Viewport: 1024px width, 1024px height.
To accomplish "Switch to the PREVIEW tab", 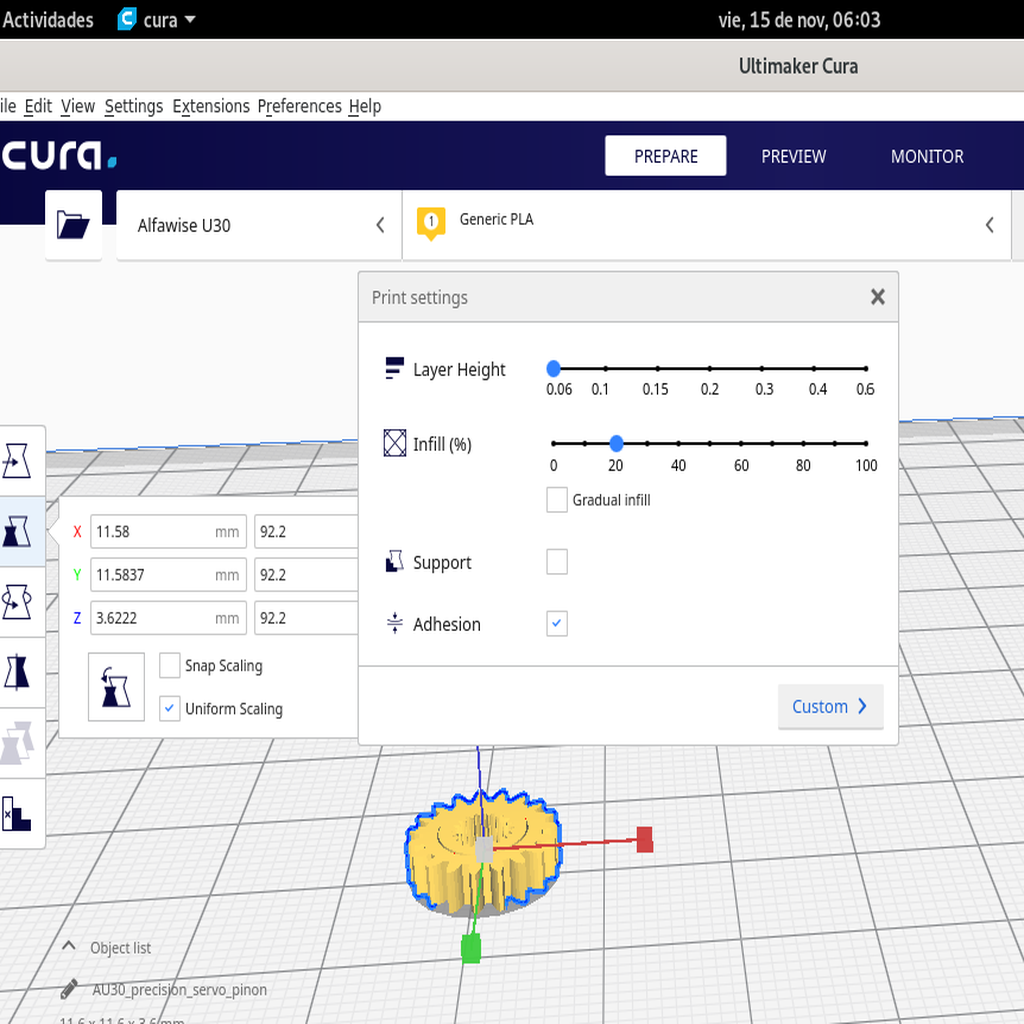I will tap(793, 156).
